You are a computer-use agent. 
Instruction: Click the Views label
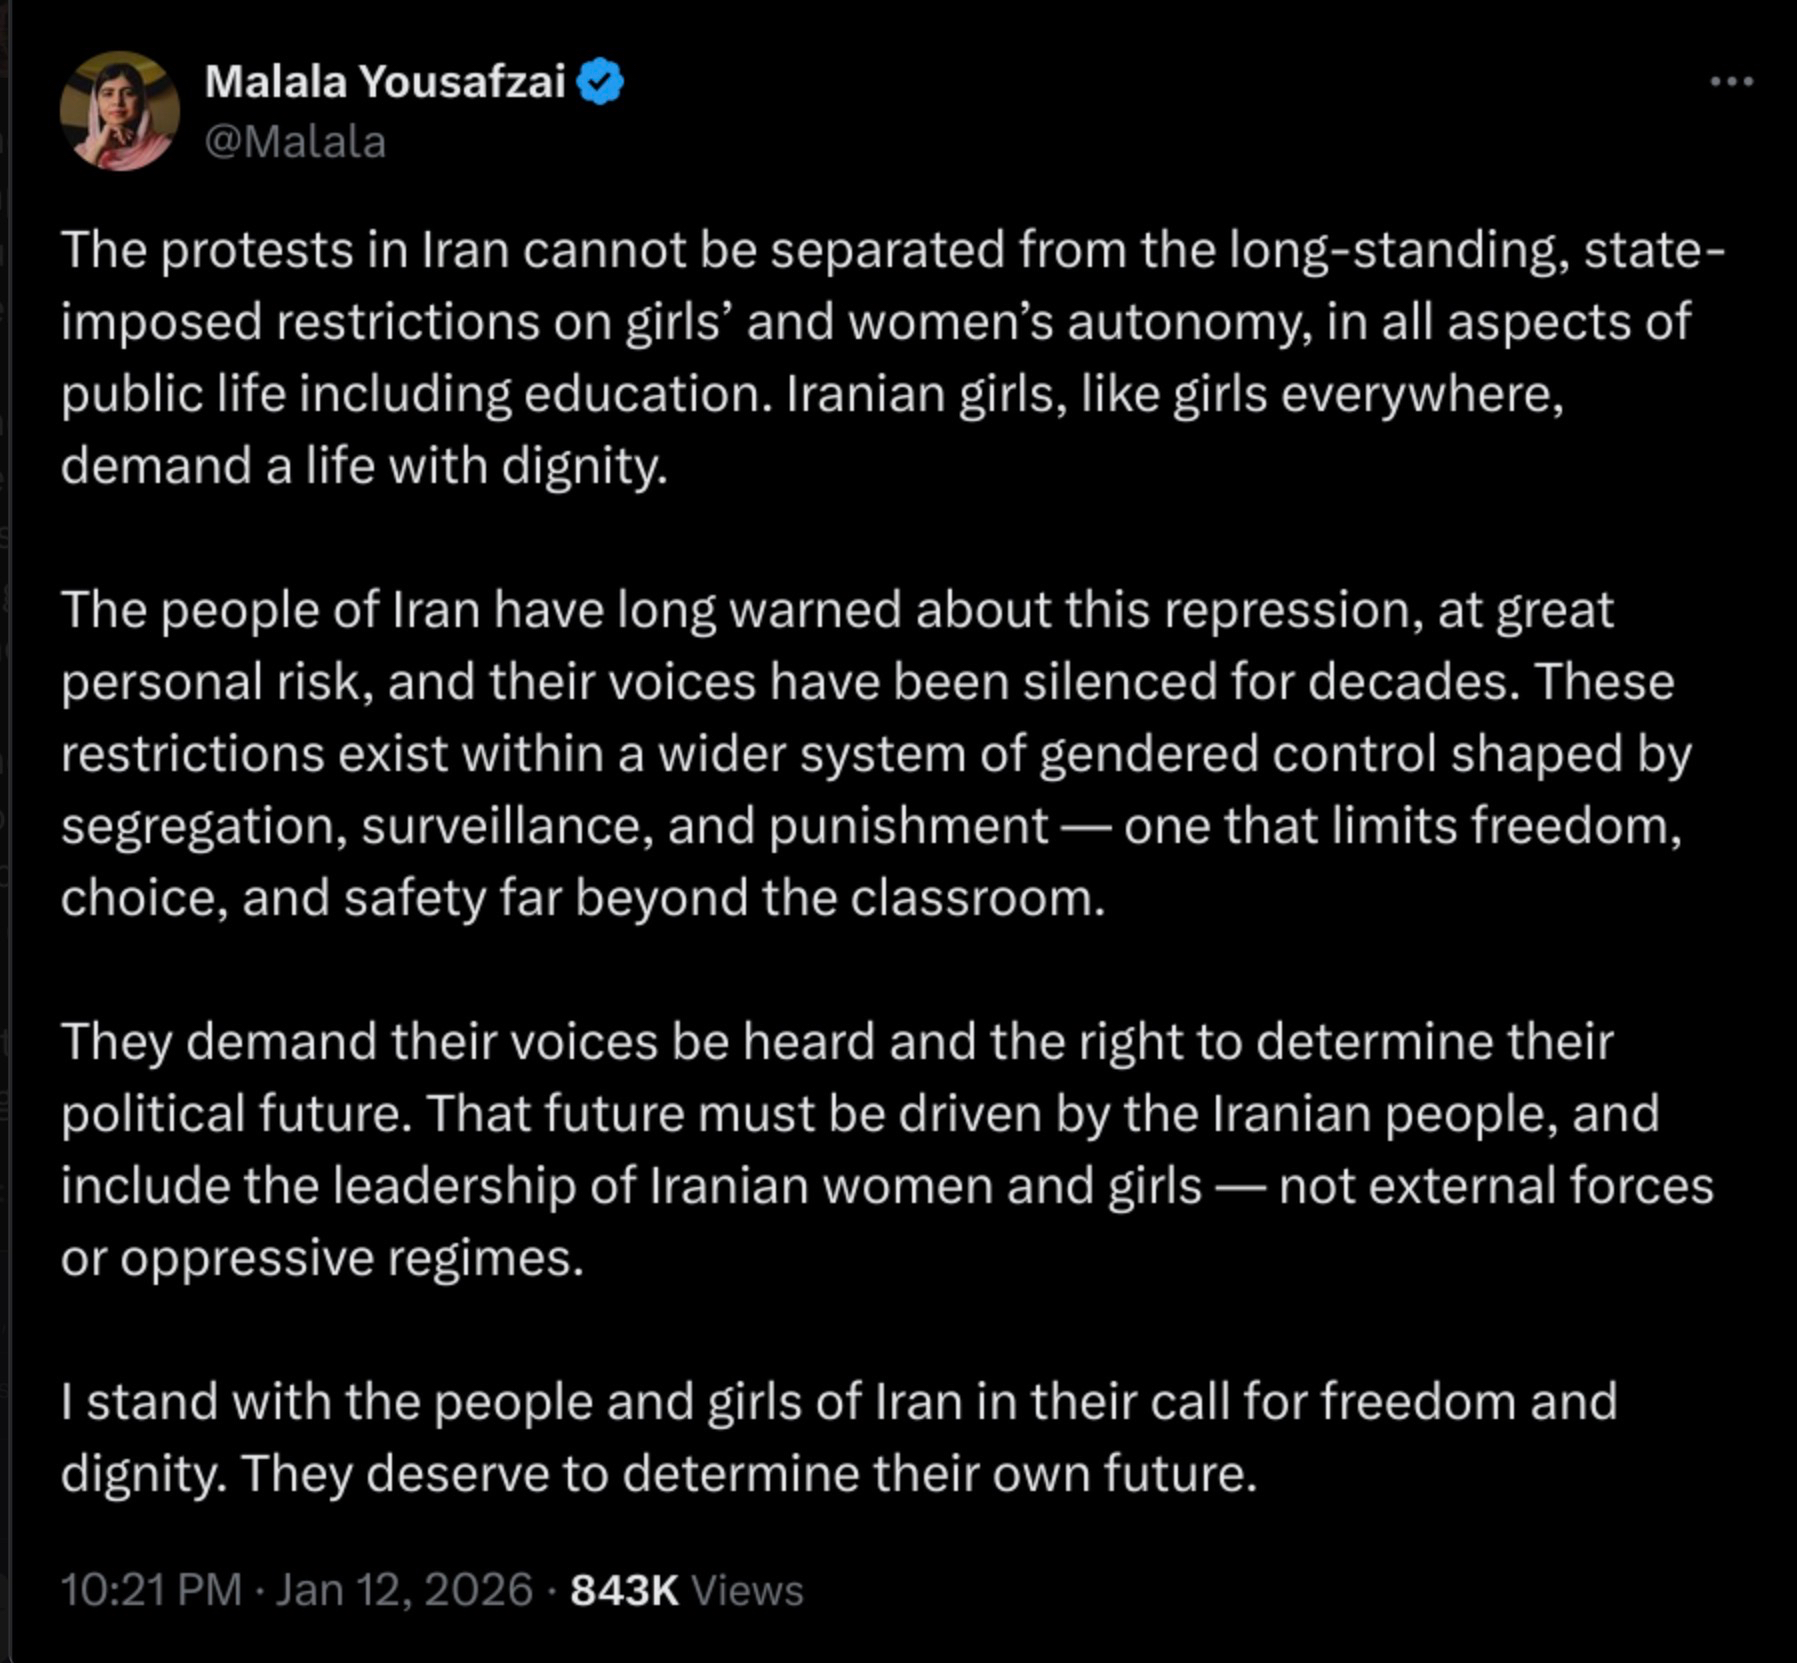(747, 1589)
